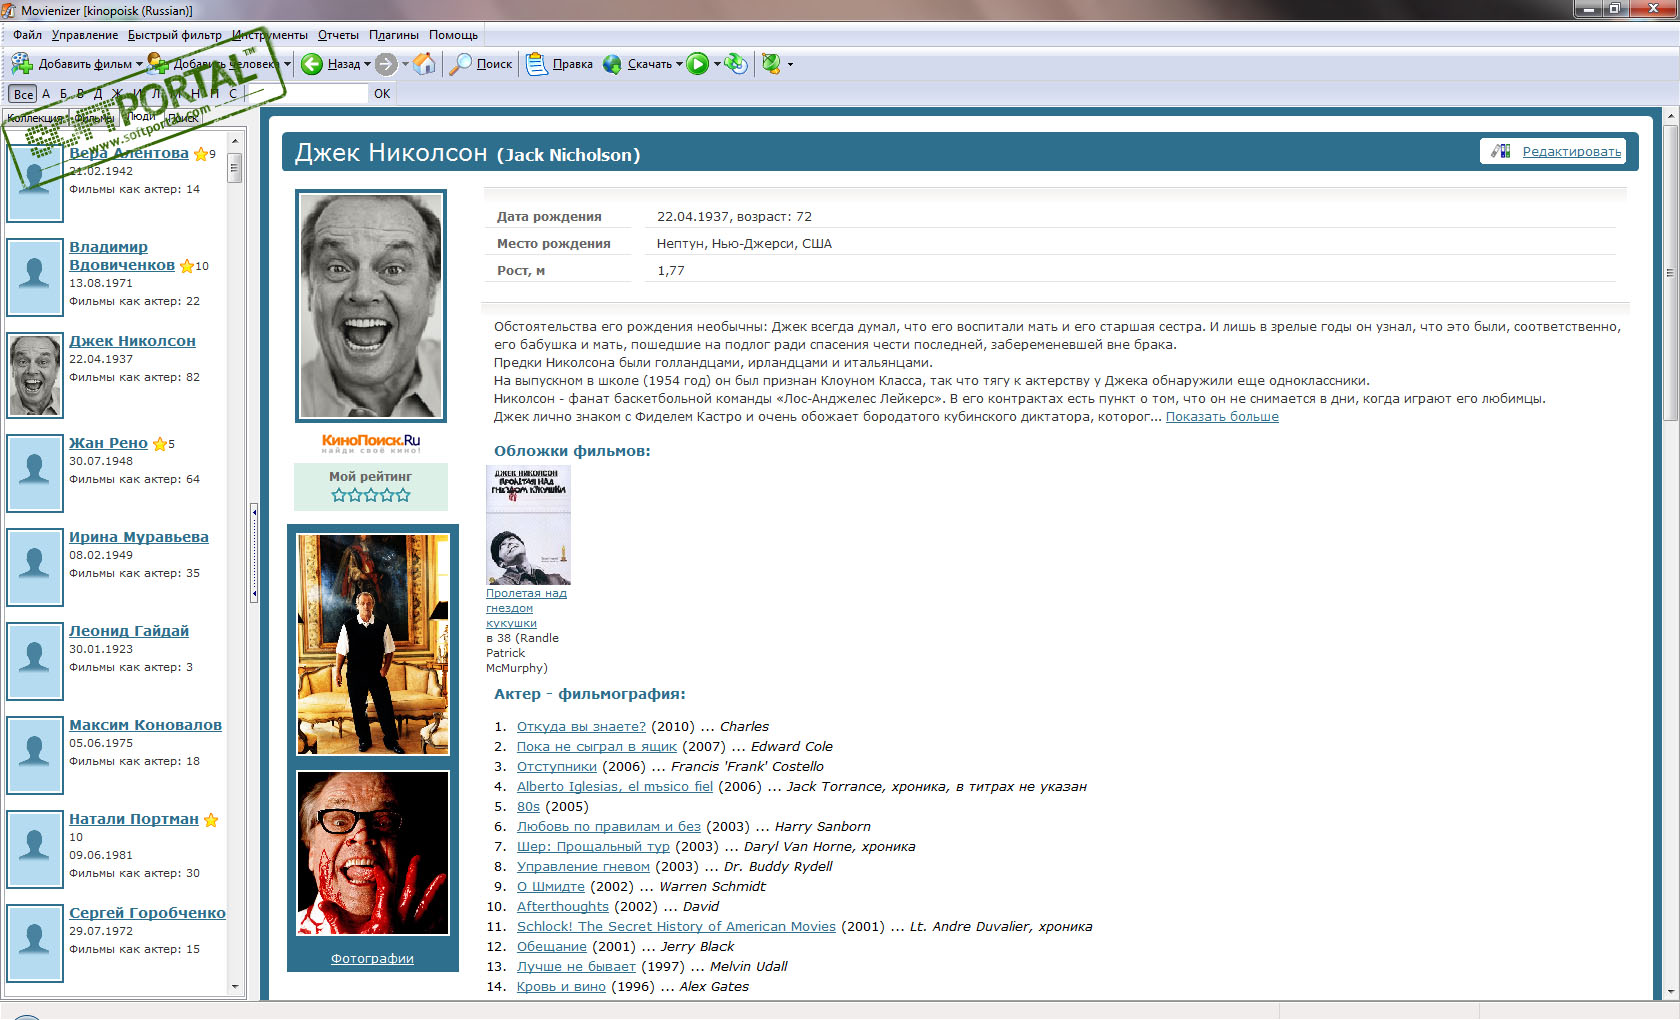Open the film Управление гневом
Image resolution: width=1680 pixels, height=1020 pixels.
583,867
